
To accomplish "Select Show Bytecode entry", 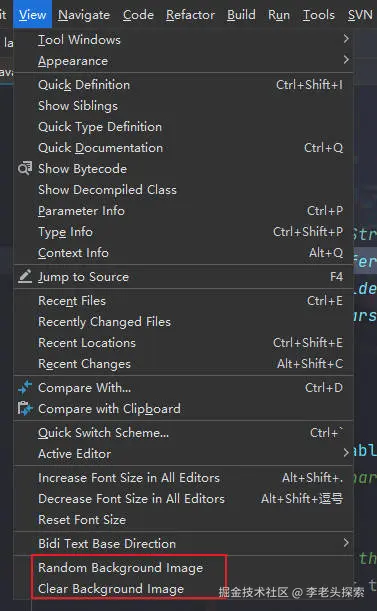I will pos(184,169).
